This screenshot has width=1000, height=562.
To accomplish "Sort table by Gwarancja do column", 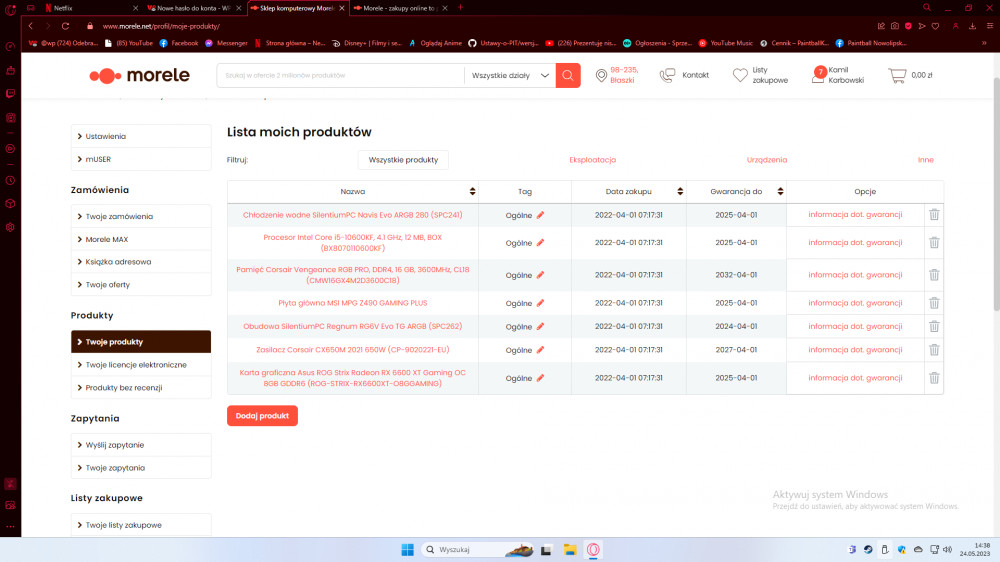I will (x=779, y=191).
